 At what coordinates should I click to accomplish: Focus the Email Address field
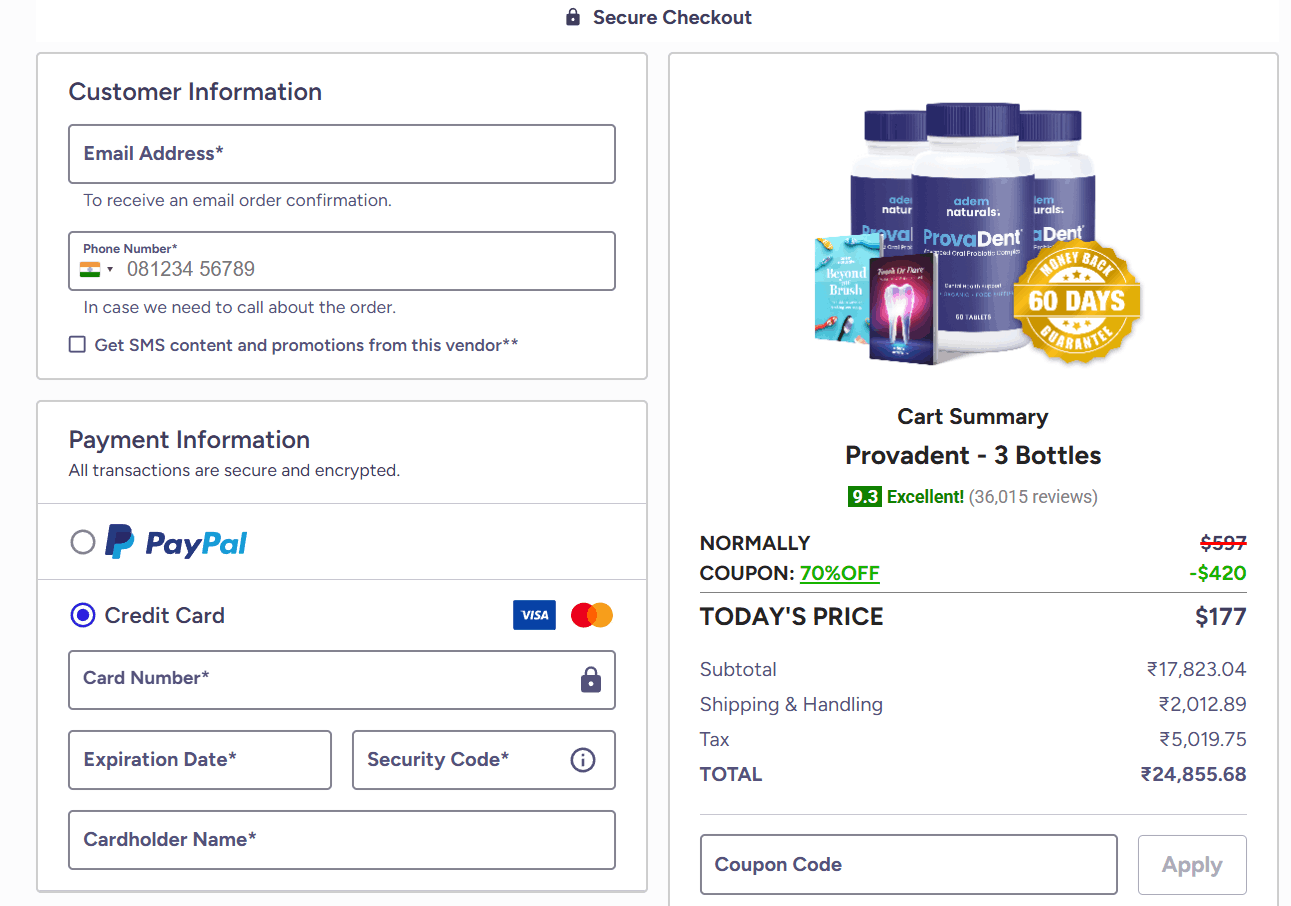(x=341, y=154)
